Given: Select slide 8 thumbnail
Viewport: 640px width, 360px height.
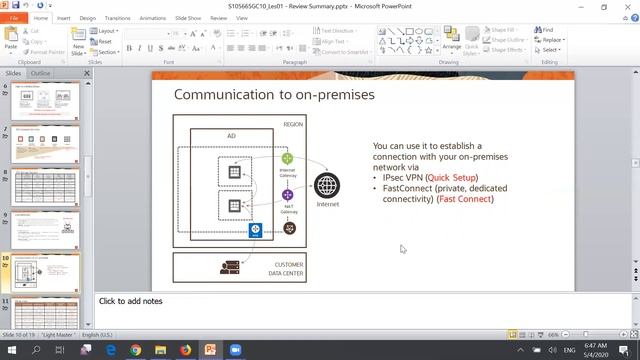Looking at the screenshot, I should (45, 187).
